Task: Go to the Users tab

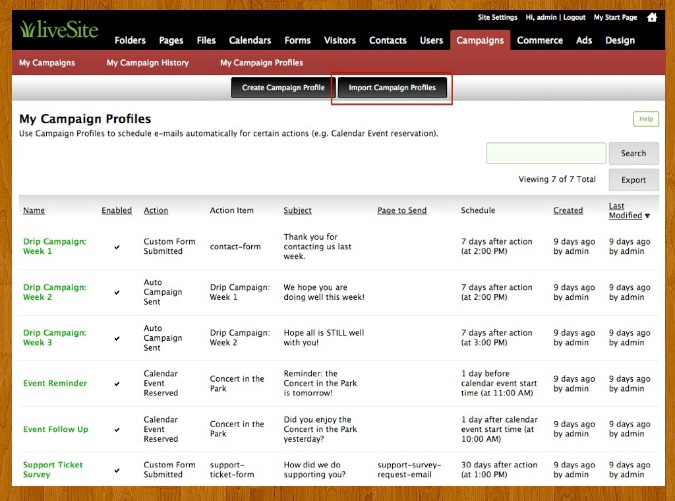Action: (x=431, y=40)
